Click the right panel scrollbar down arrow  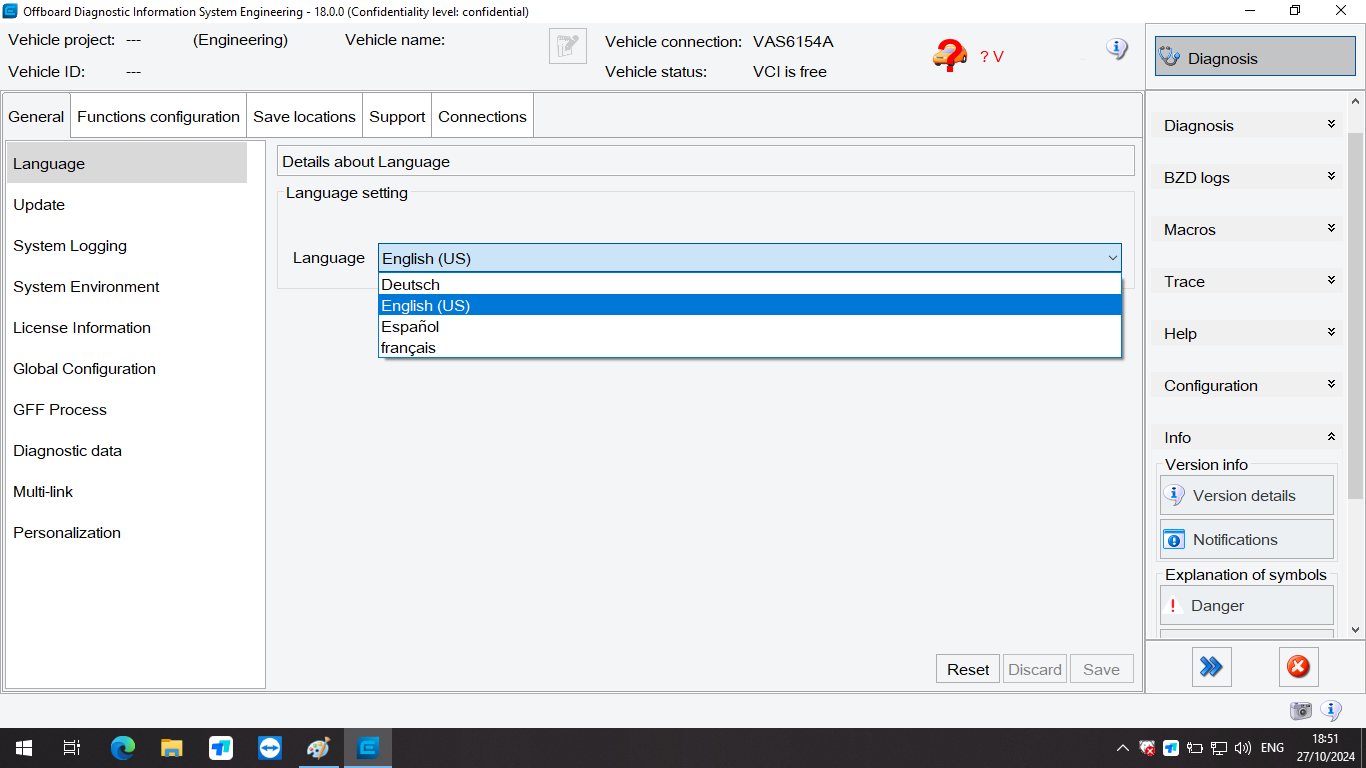click(1355, 630)
